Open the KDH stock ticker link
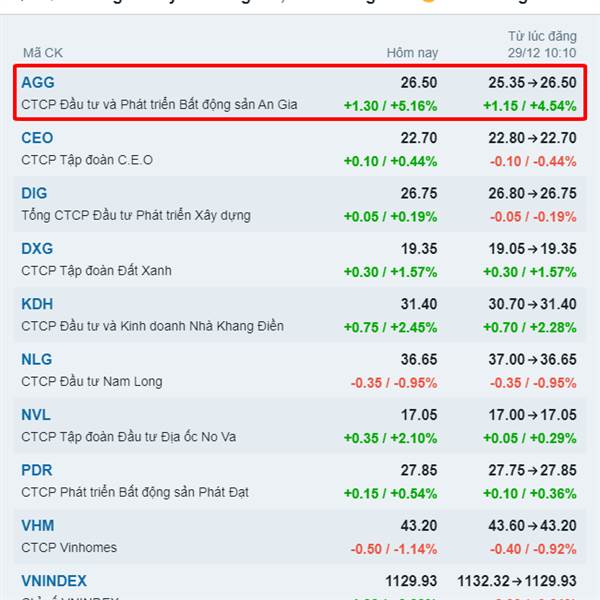Screen dimensions: 600x600 pyautogui.click(x=37, y=304)
